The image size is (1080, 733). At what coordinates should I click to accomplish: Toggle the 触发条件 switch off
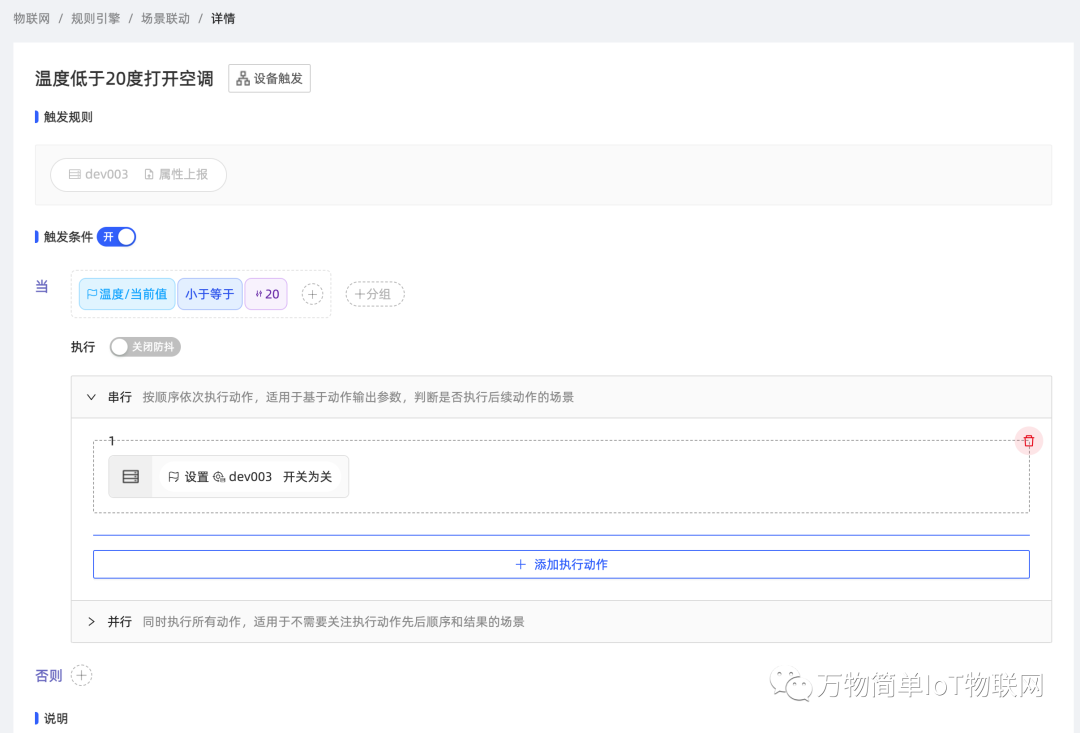click(116, 237)
